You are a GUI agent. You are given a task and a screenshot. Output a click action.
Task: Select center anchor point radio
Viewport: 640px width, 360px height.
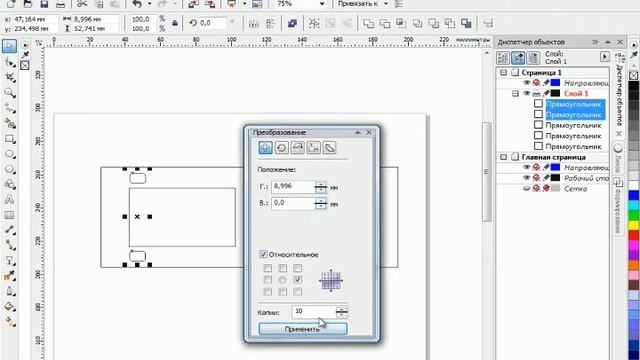click(x=282, y=280)
